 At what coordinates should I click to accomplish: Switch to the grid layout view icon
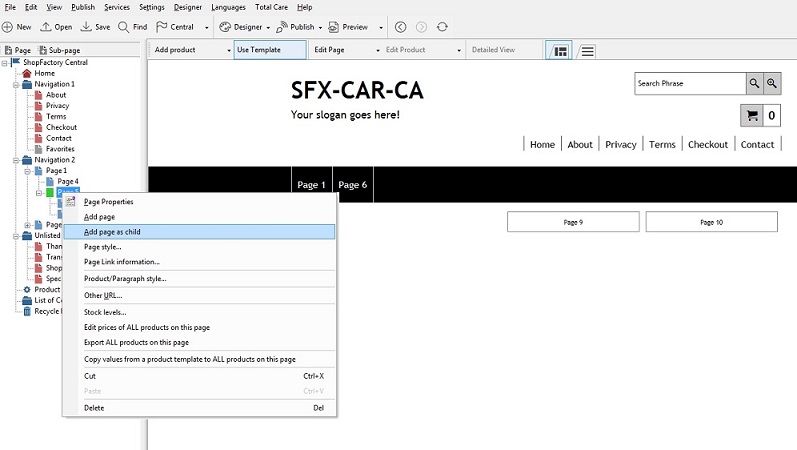[560, 51]
